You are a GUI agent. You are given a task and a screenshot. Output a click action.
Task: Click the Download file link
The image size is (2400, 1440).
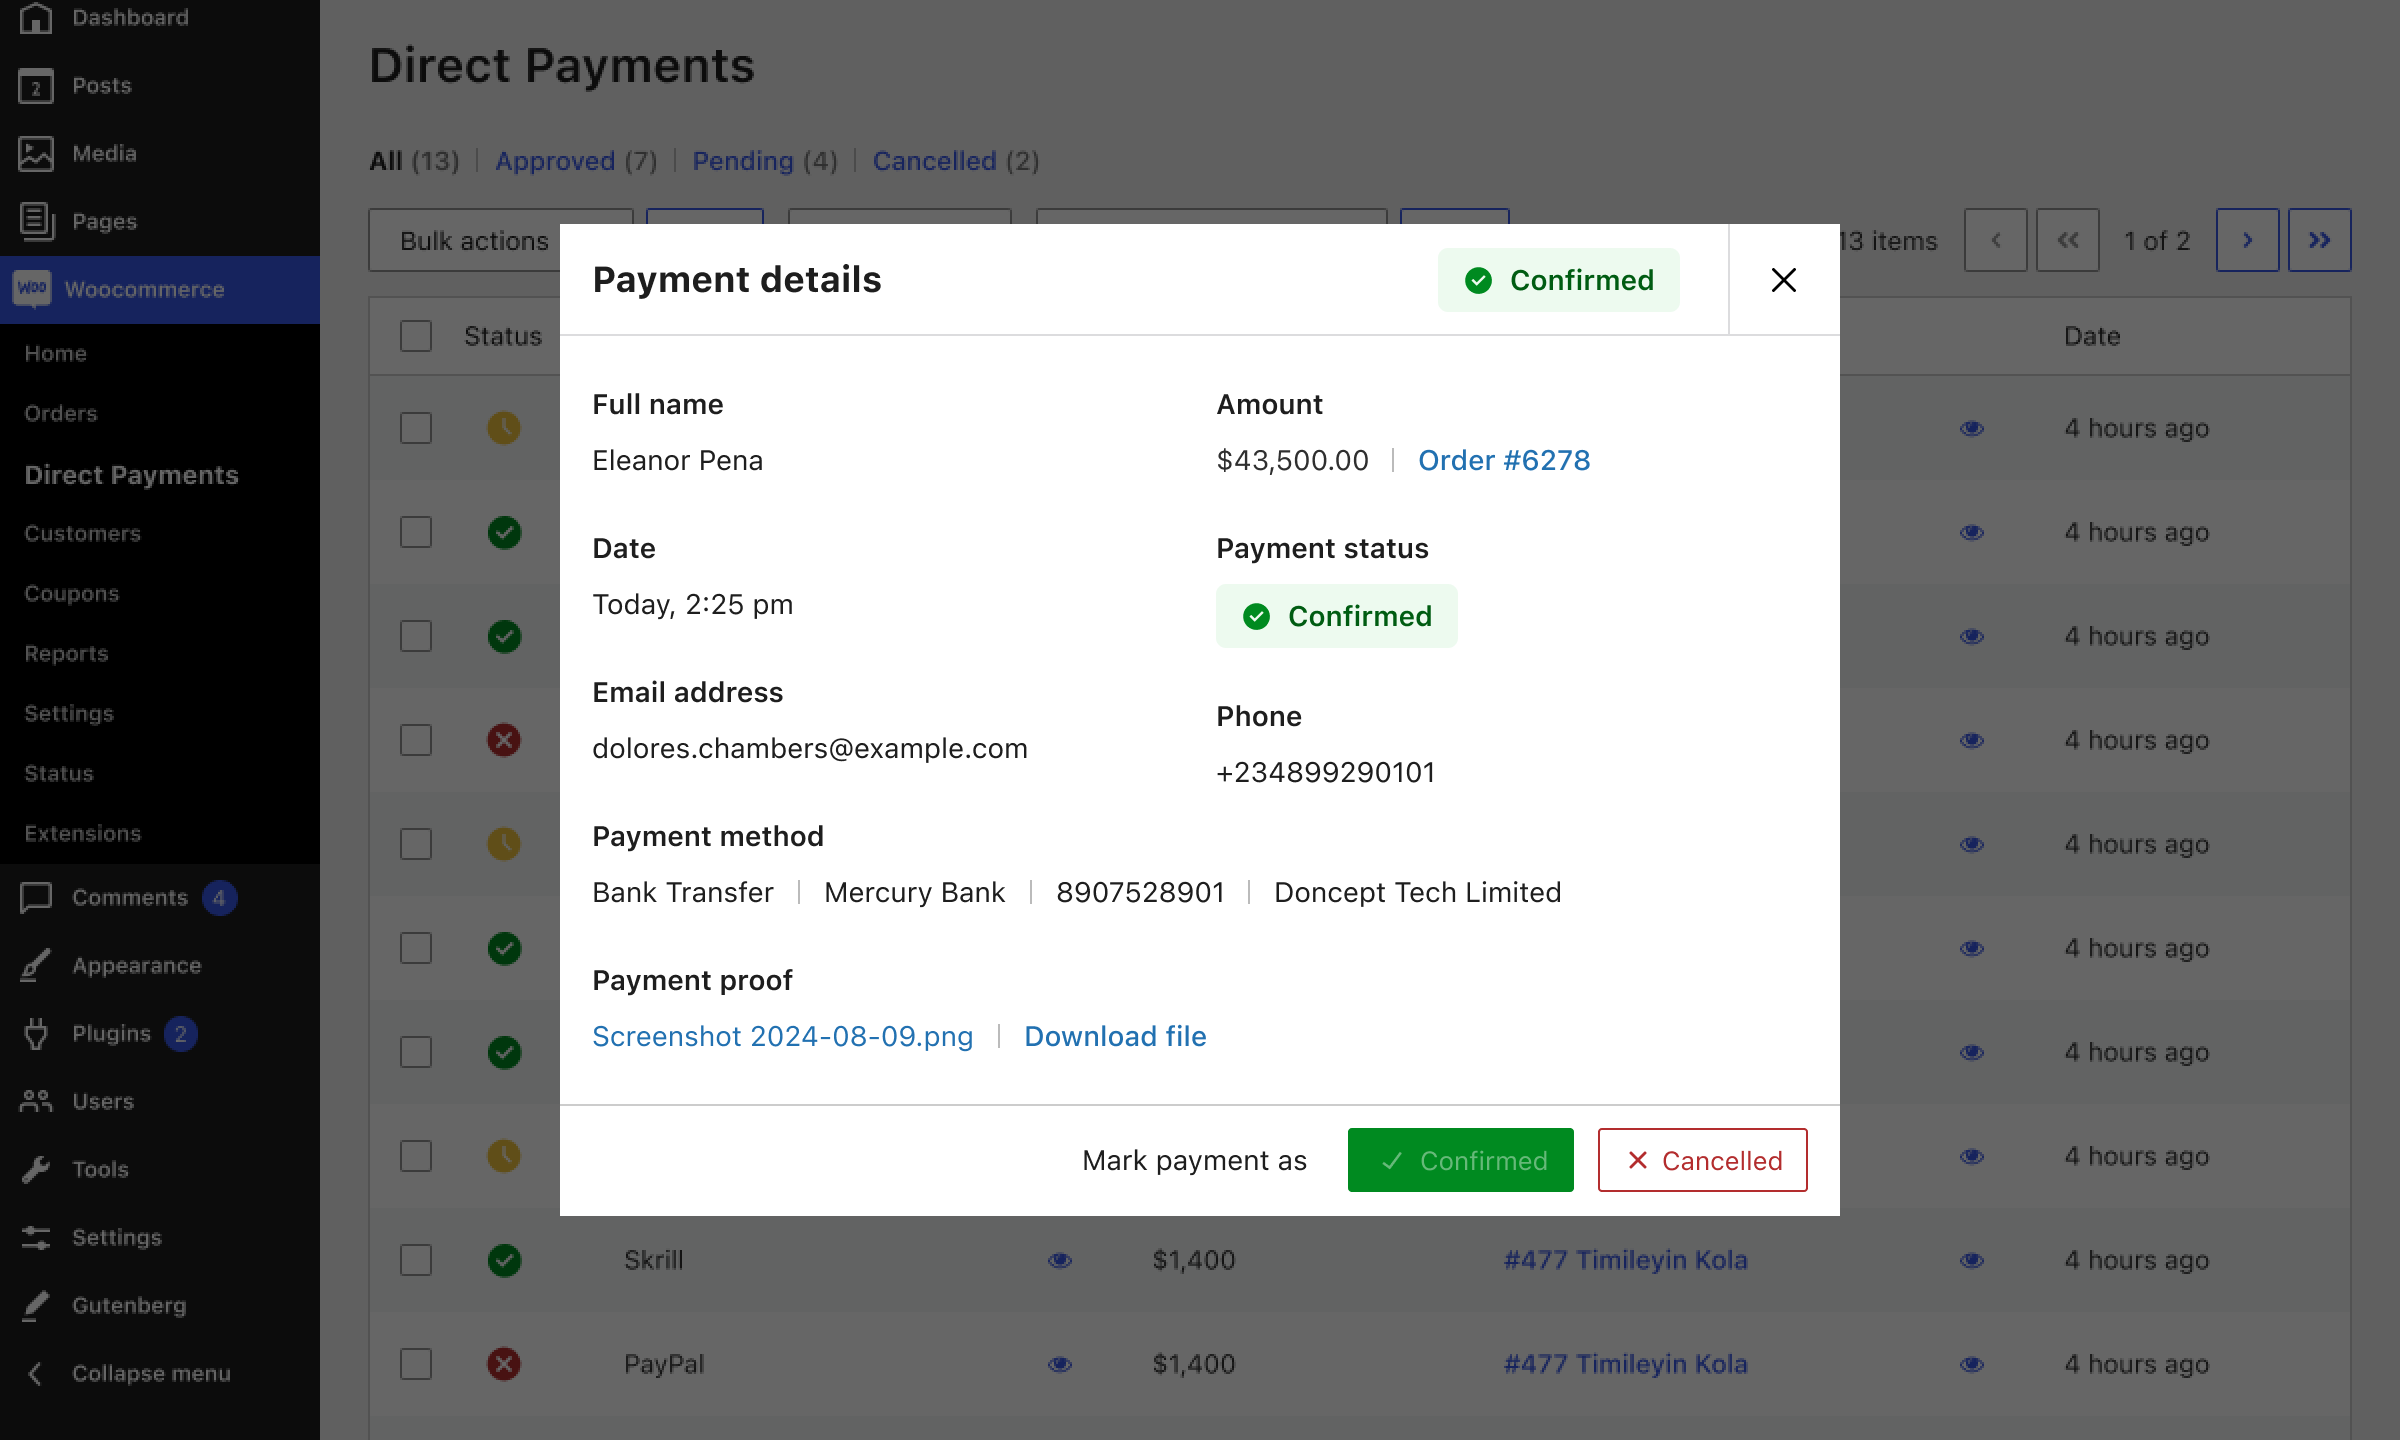pos(1115,1036)
